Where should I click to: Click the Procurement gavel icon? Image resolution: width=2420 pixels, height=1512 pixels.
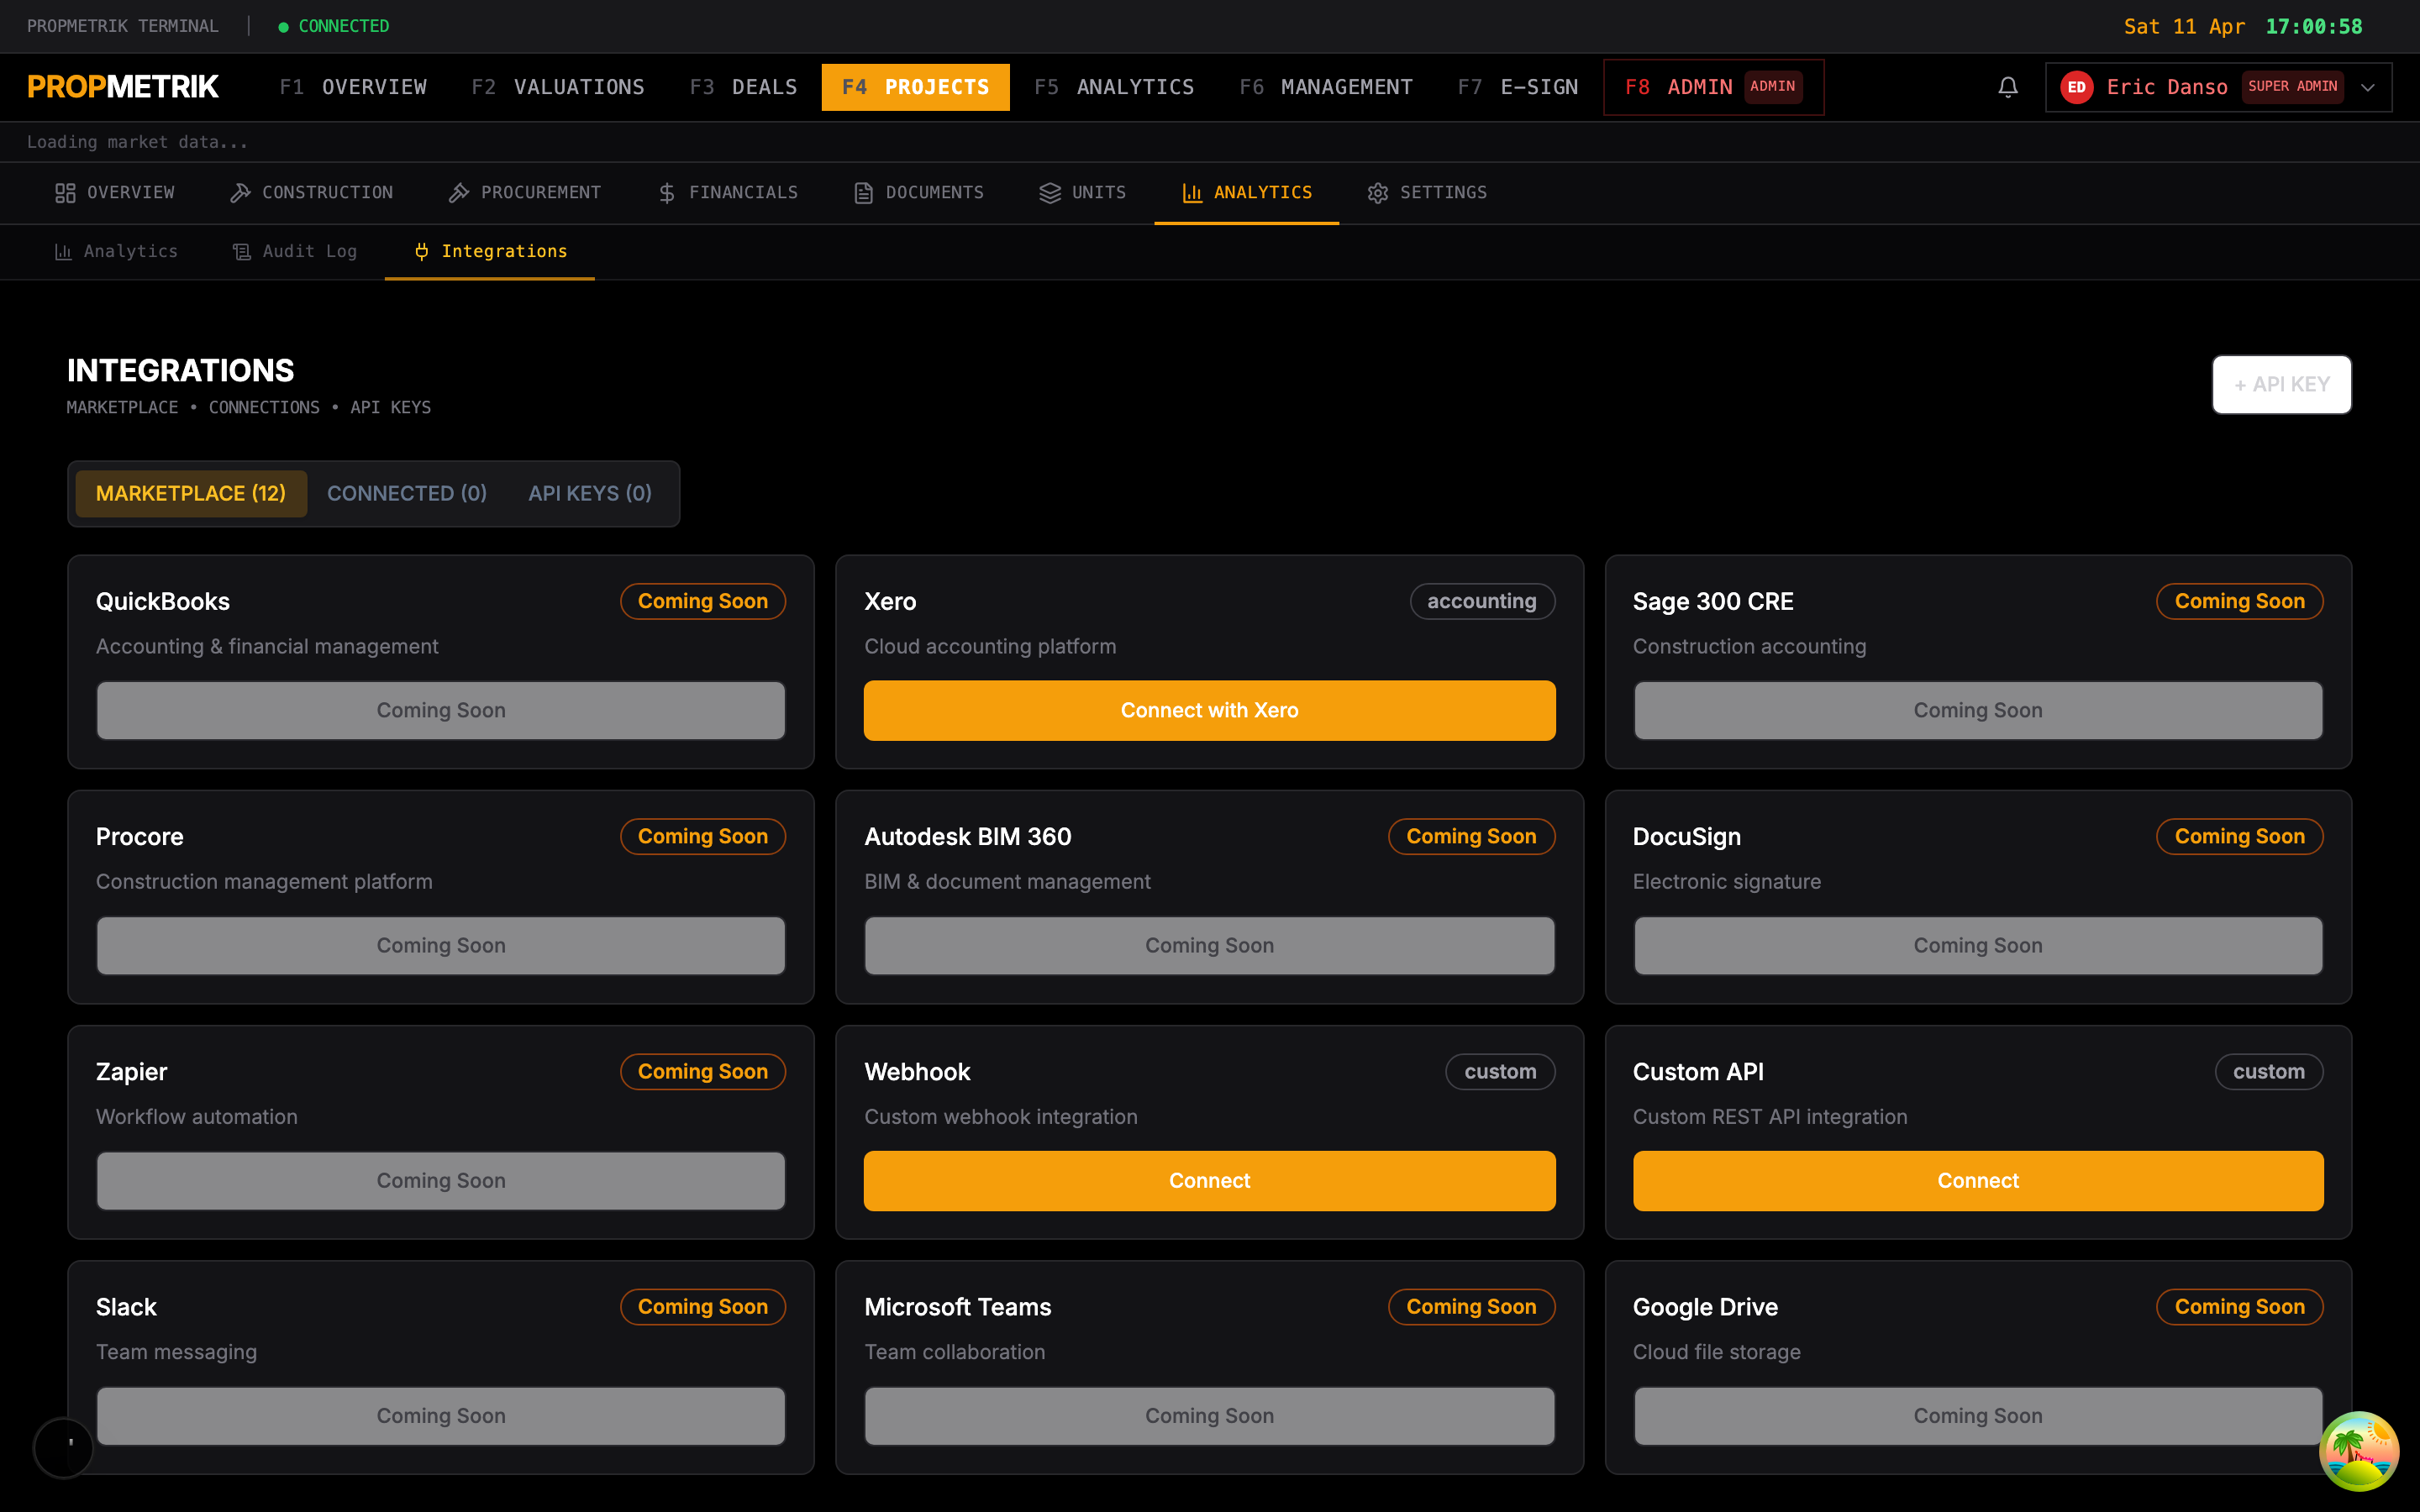point(459,193)
